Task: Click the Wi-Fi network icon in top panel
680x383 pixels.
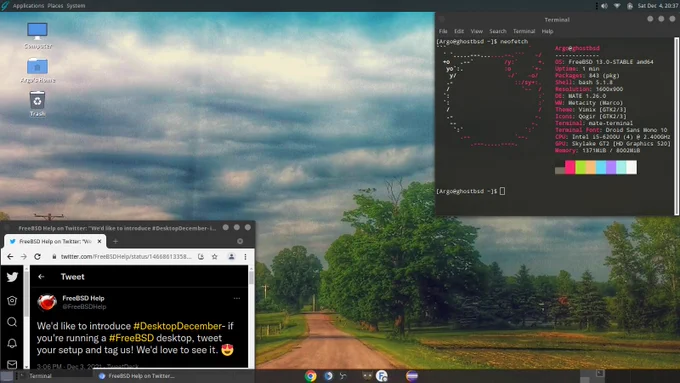Action: (x=617, y=6)
